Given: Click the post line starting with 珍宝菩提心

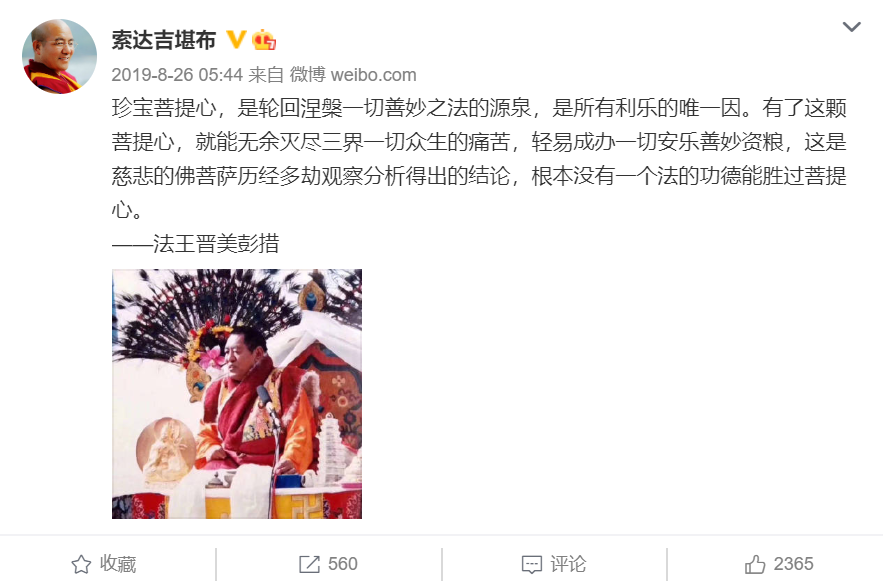Looking at the screenshot, I should pyautogui.click(x=479, y=108).
